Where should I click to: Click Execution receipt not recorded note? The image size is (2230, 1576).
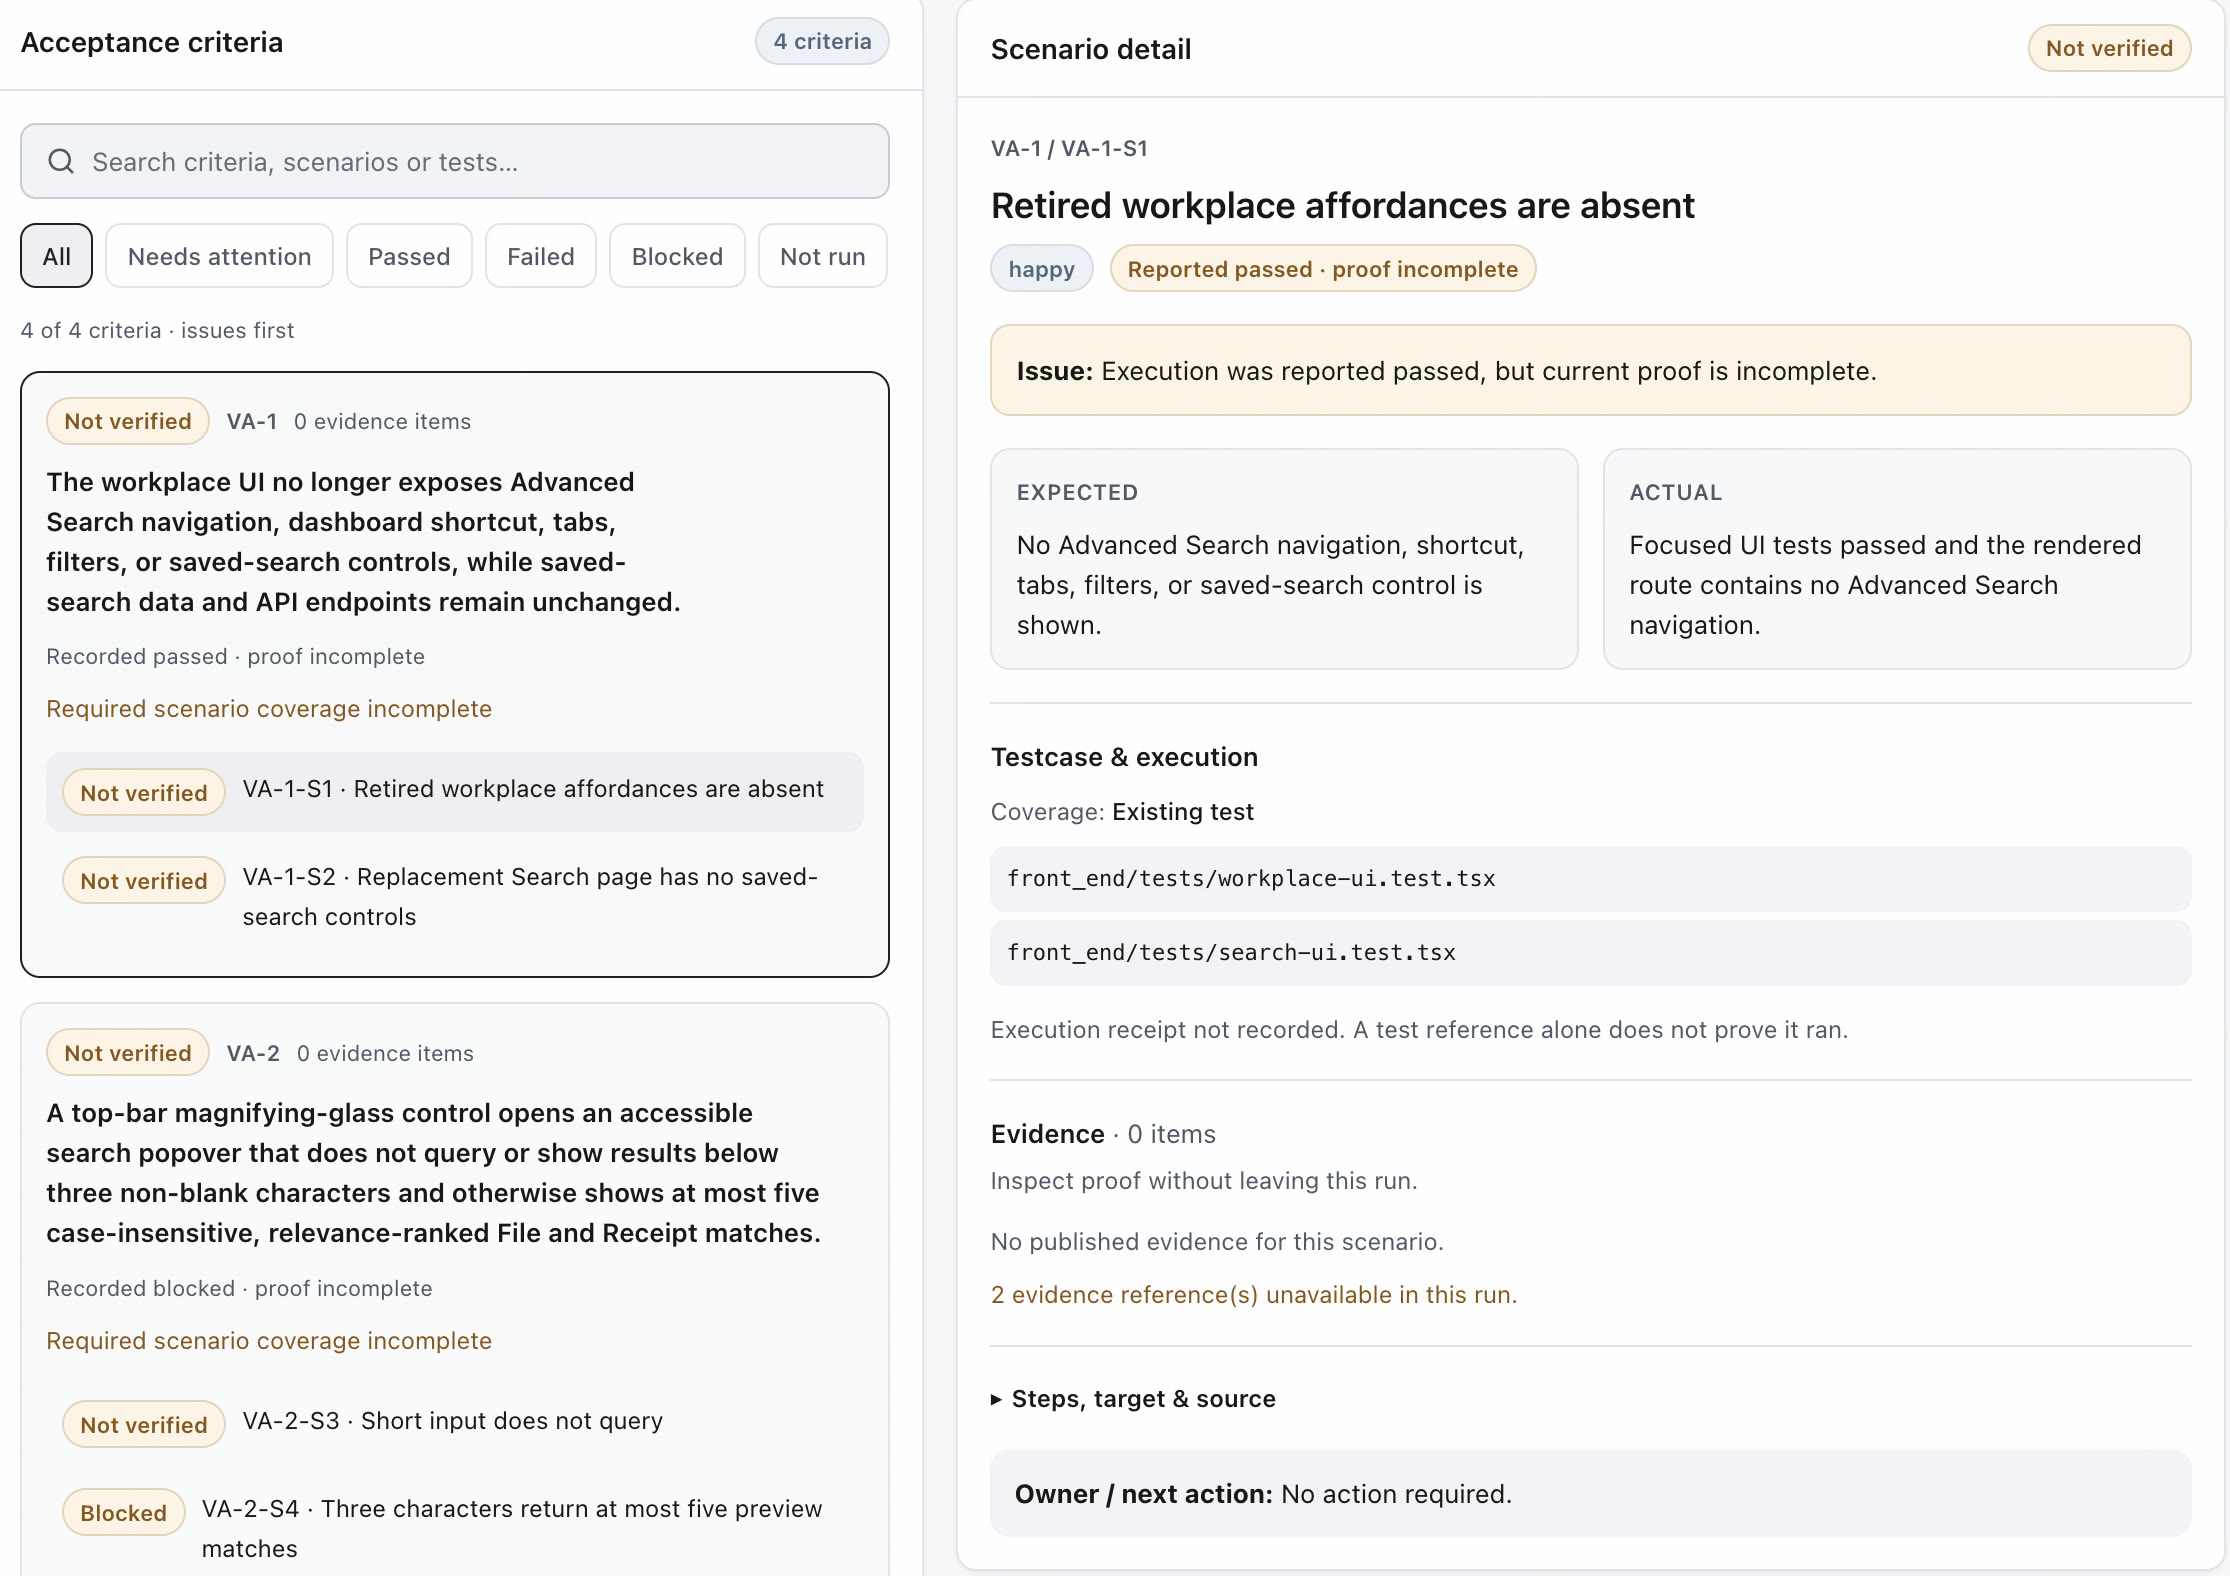pyautogui.click(x=1419, y=1029)
